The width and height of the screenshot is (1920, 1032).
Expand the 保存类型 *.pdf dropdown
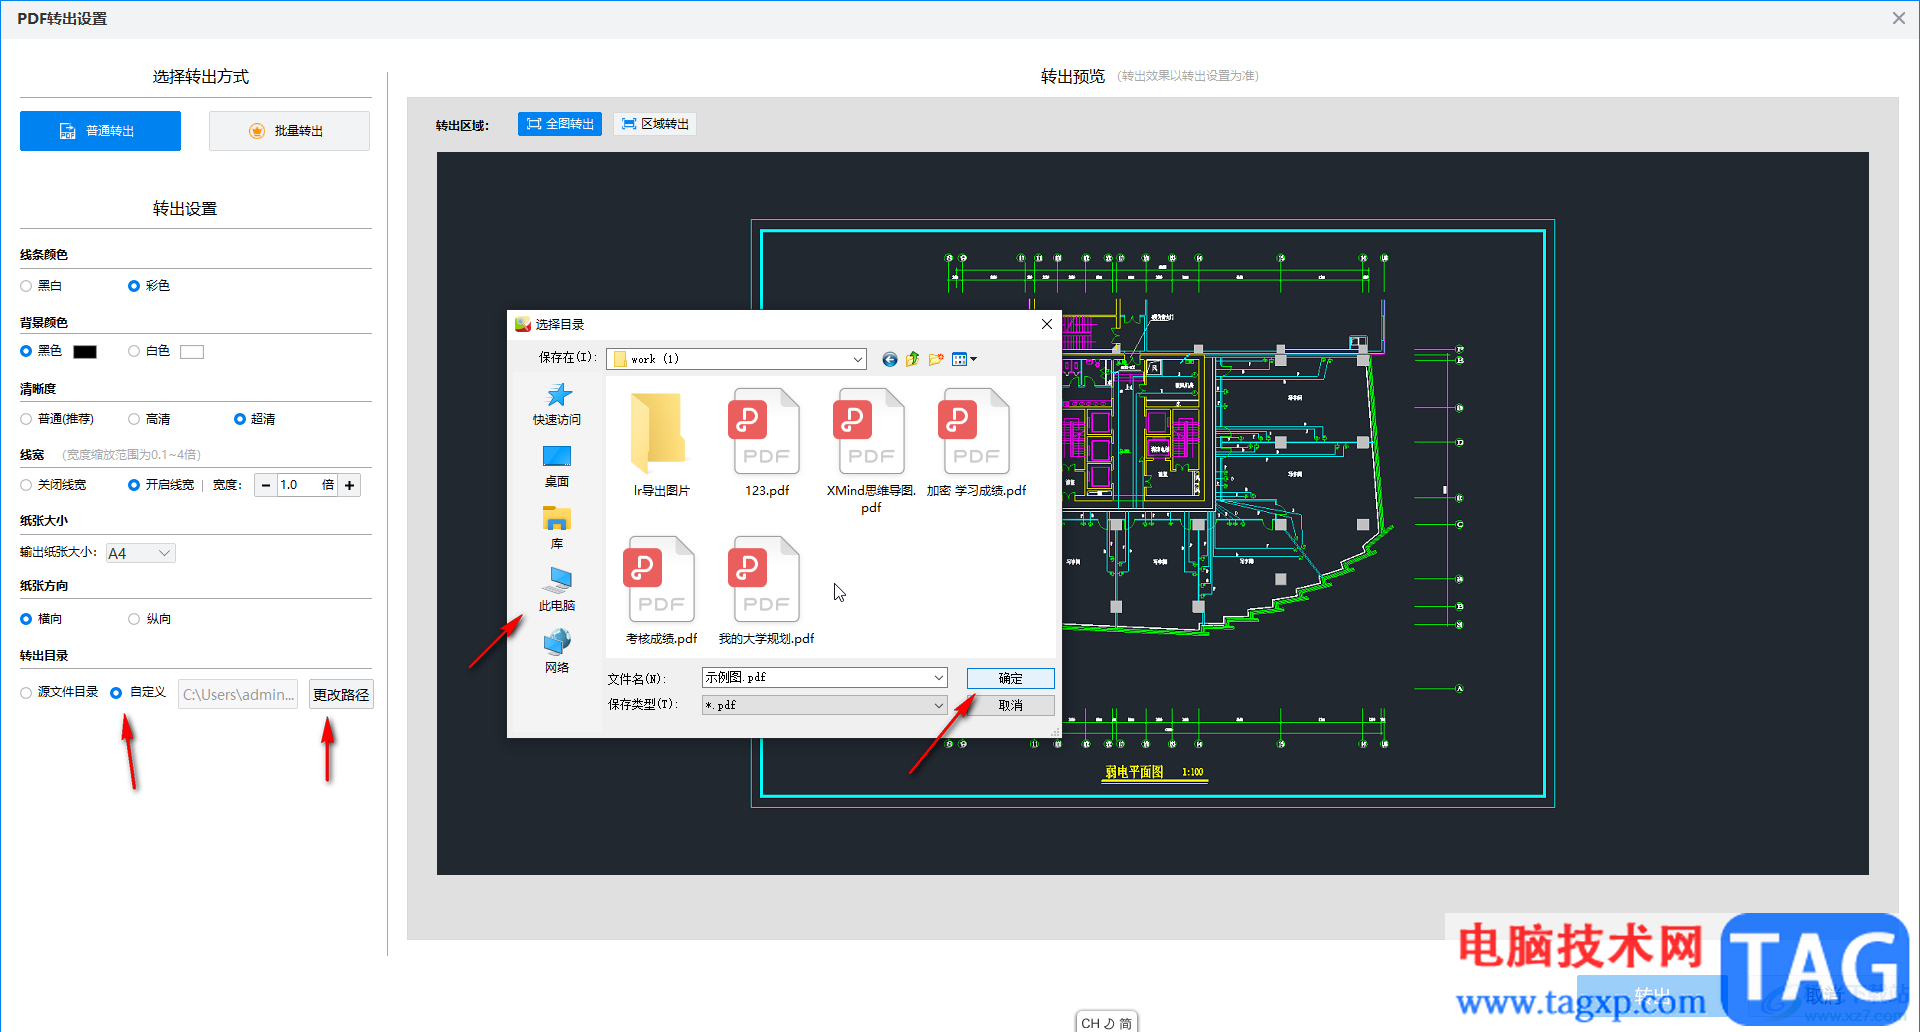(938, 705)
